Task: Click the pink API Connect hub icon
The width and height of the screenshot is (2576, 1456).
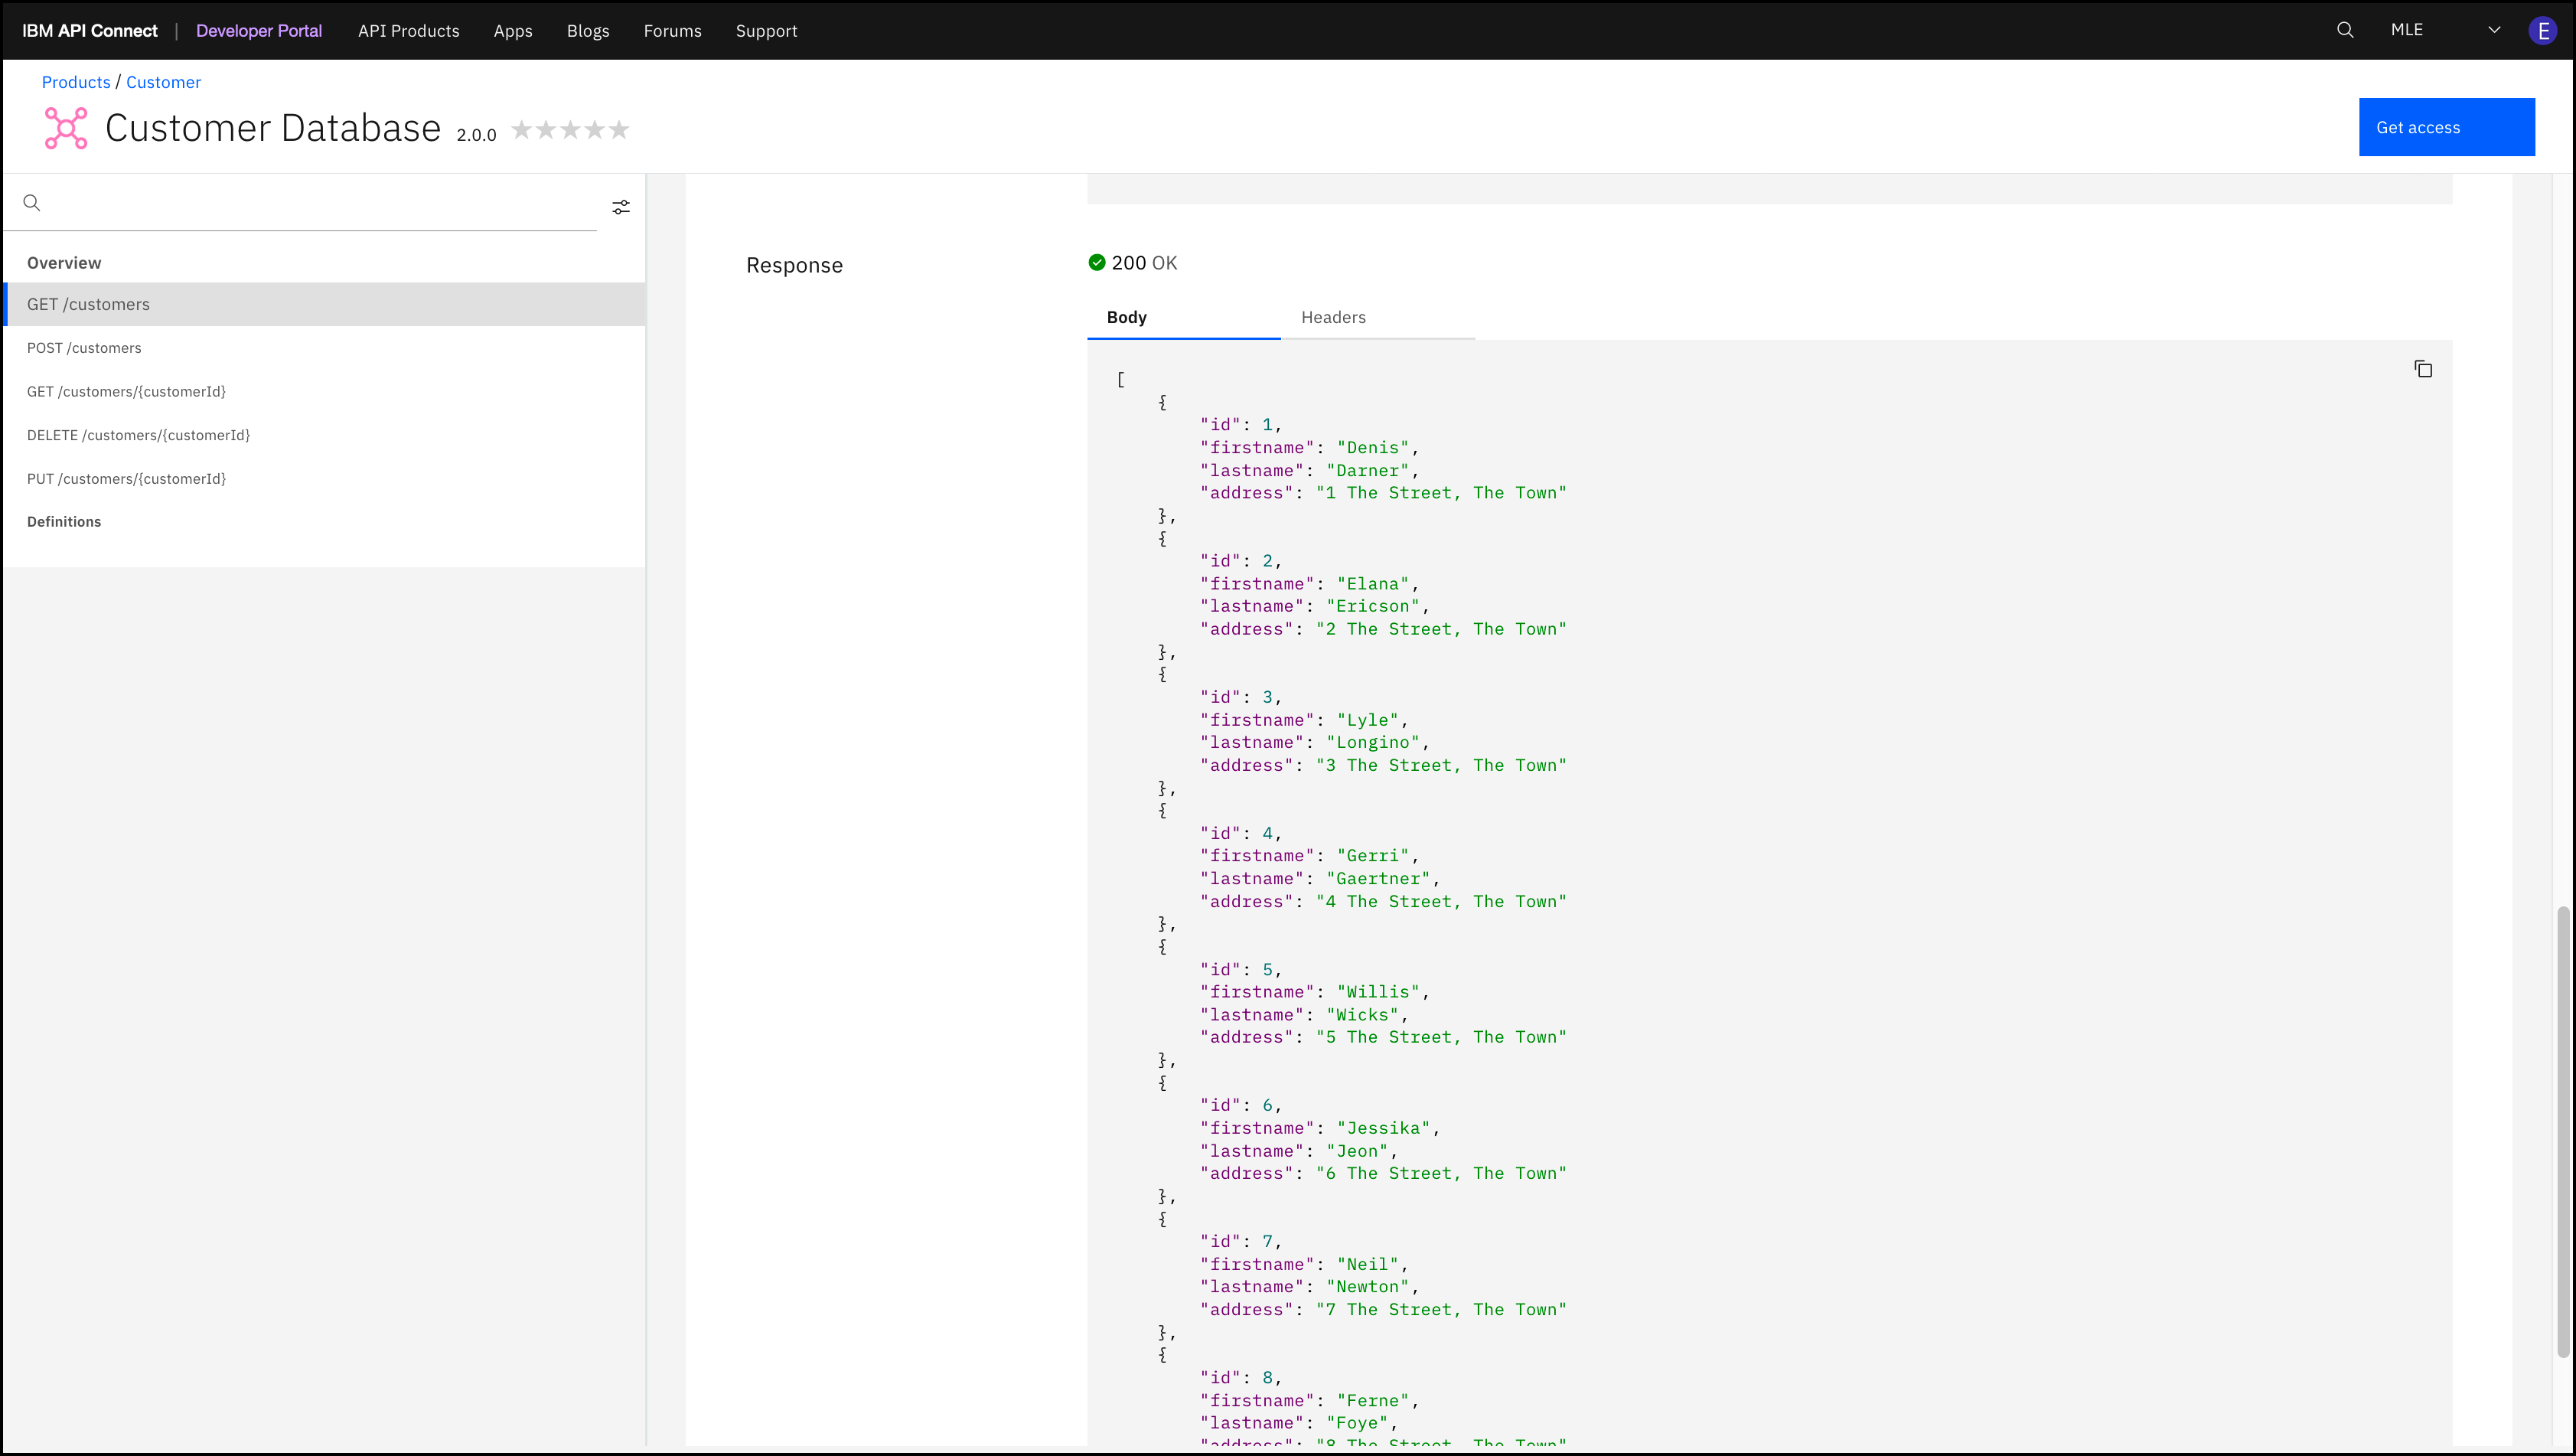Action: [x=66, y=126]
